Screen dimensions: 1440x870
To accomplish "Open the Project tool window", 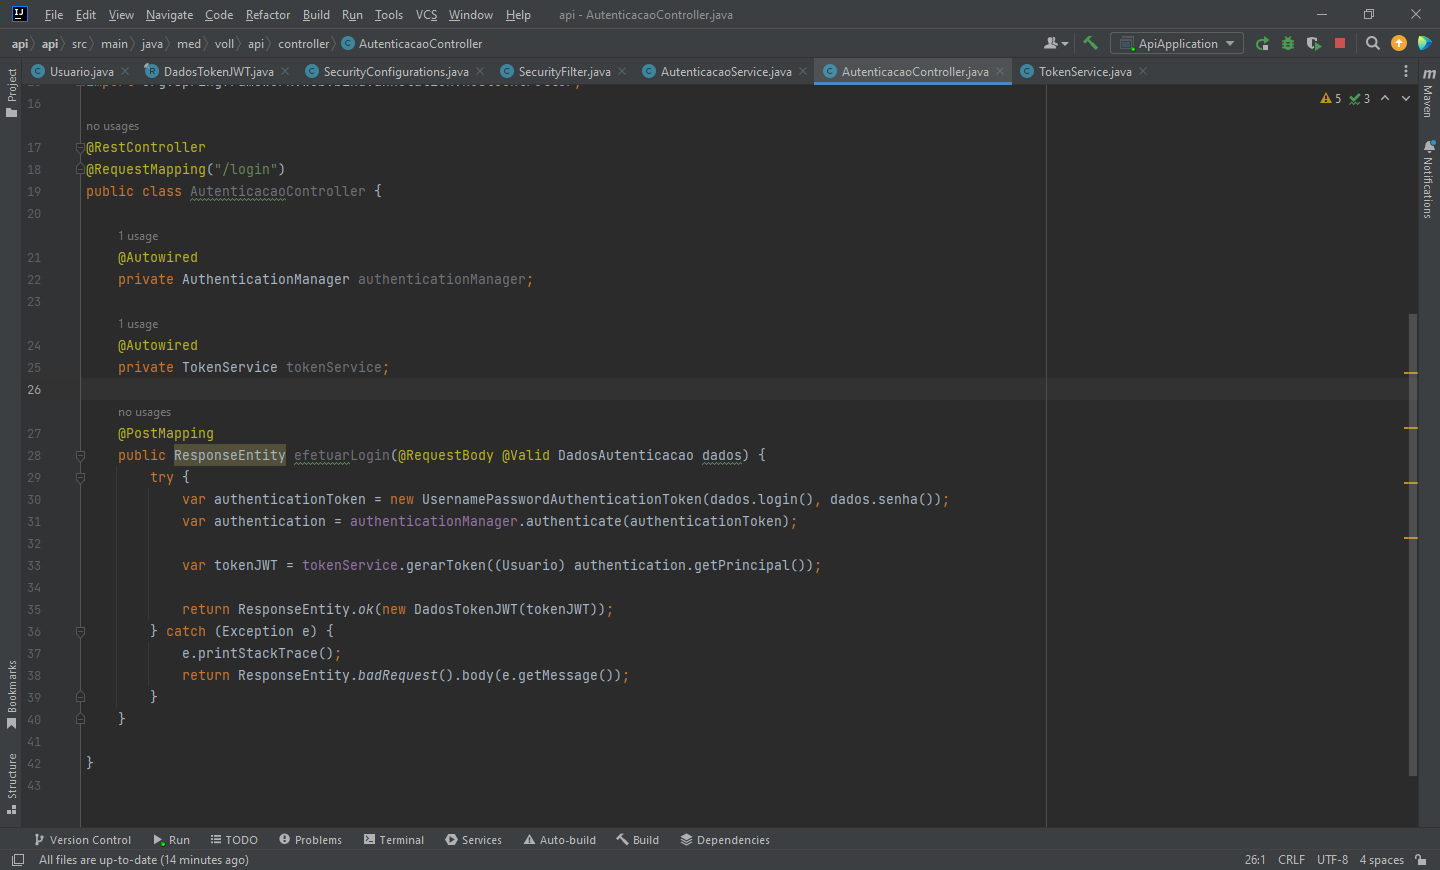I will [x=12, y=93].
